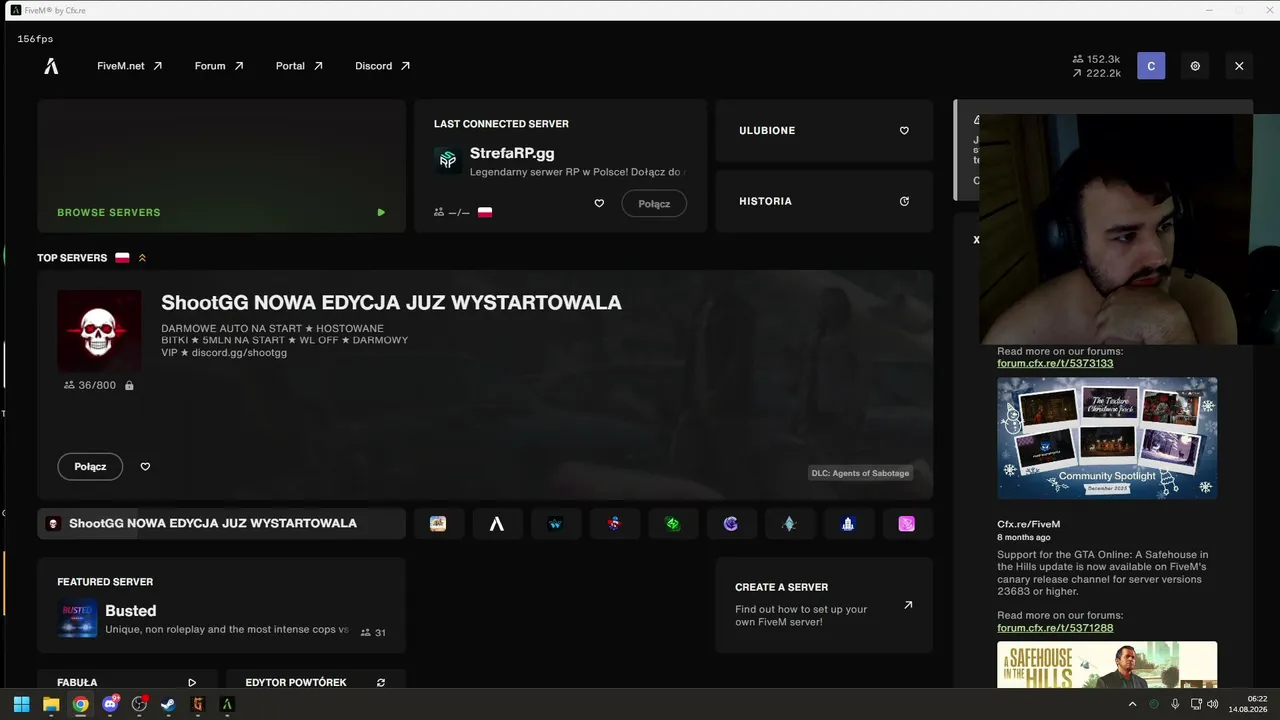Open the Browse Servers panel
The image size is (1280, 720).
point(221,166)
